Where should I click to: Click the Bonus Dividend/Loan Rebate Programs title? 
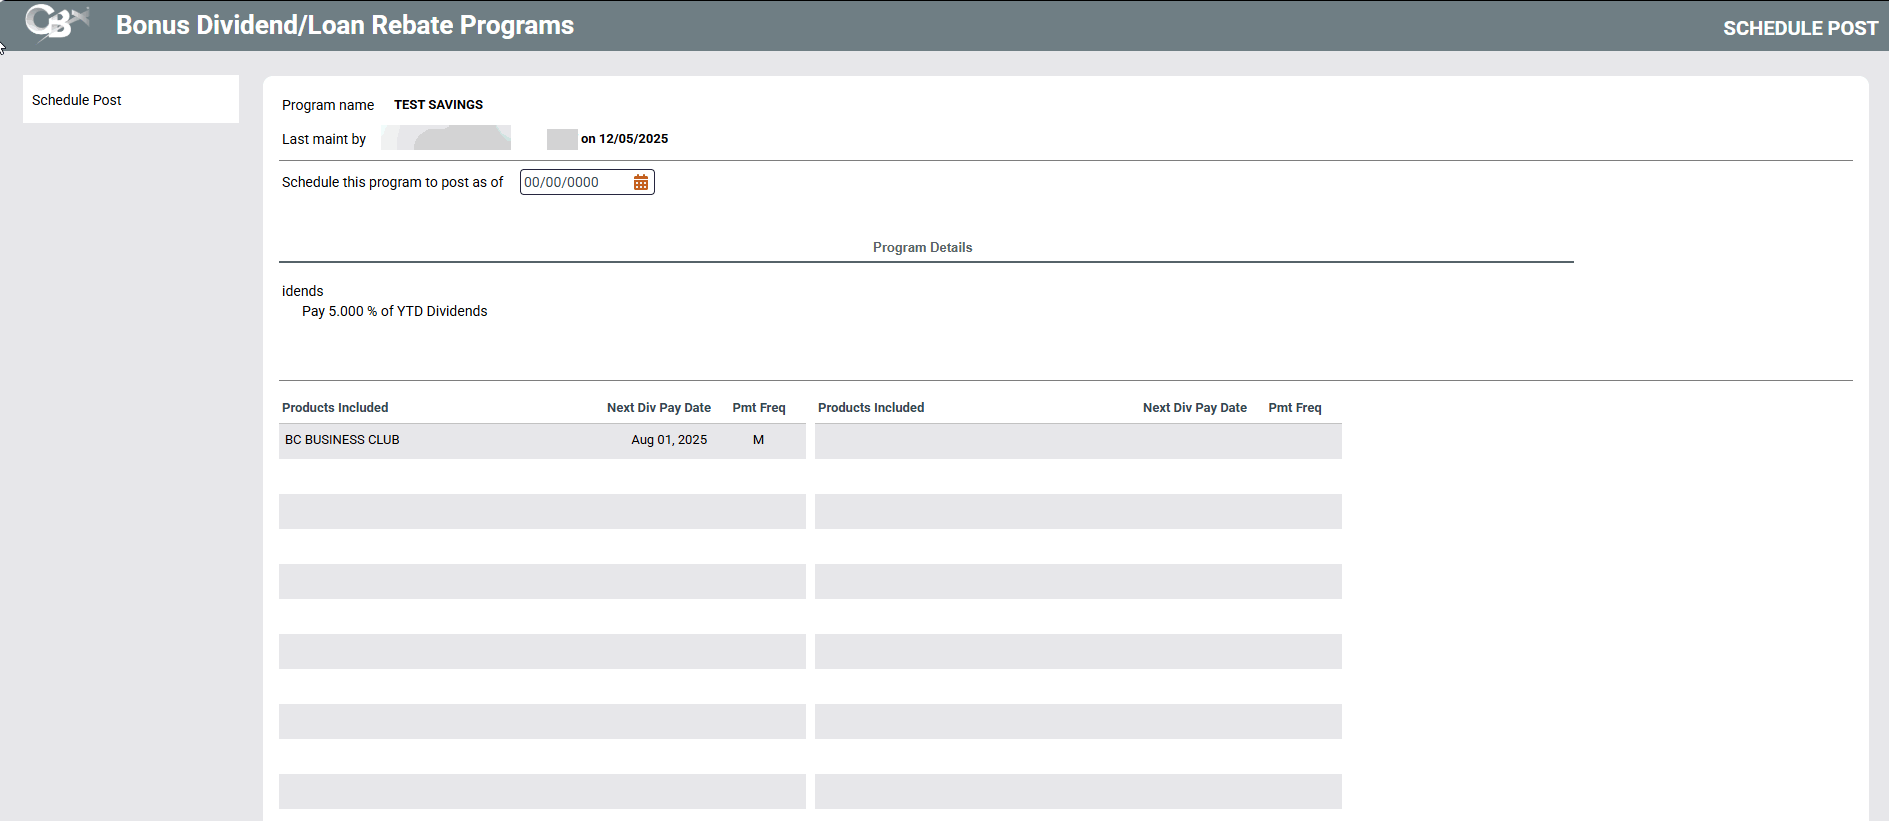[345, 25]
